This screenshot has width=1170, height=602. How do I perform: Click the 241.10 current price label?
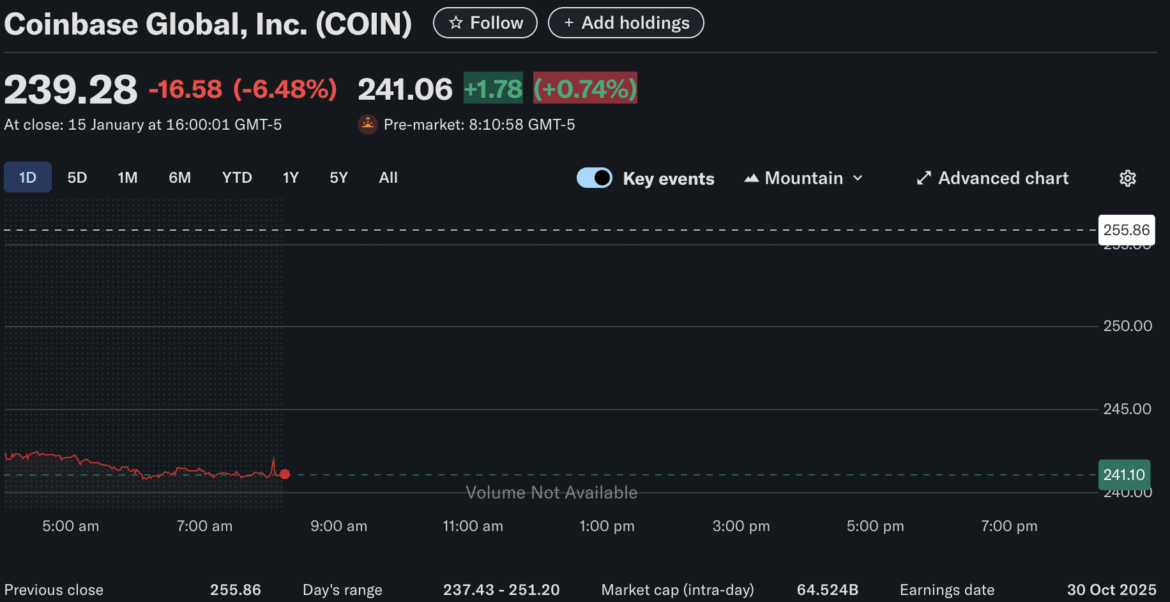coord(1125,475)
